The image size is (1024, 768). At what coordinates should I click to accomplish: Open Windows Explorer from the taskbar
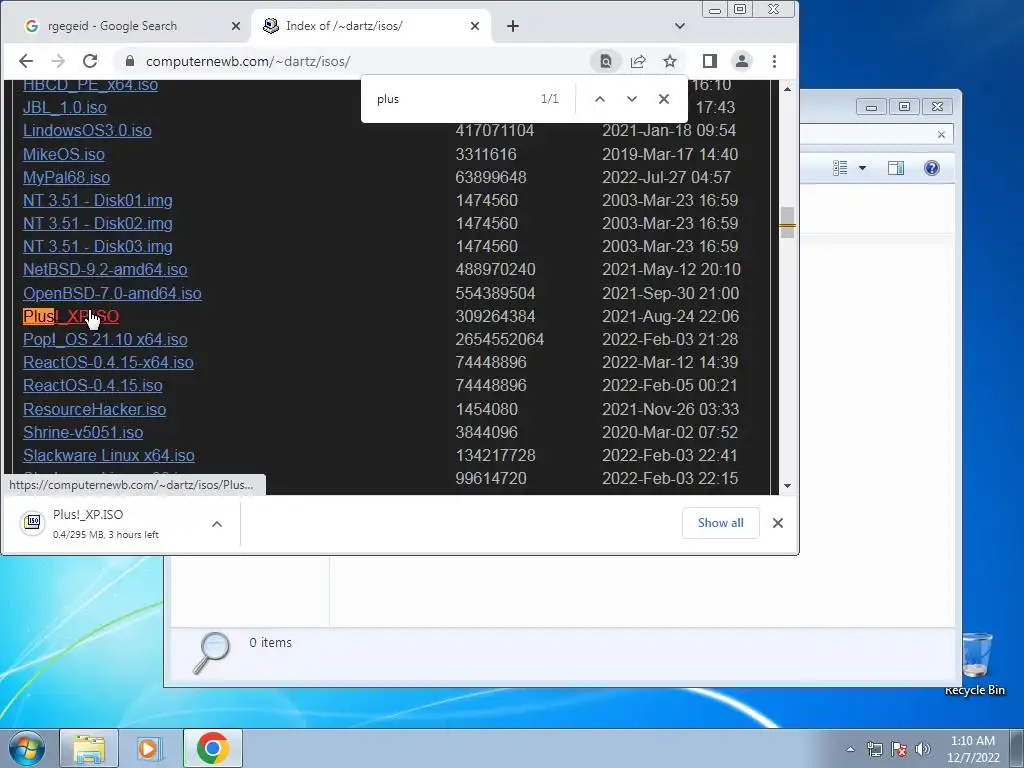[89, 748]
